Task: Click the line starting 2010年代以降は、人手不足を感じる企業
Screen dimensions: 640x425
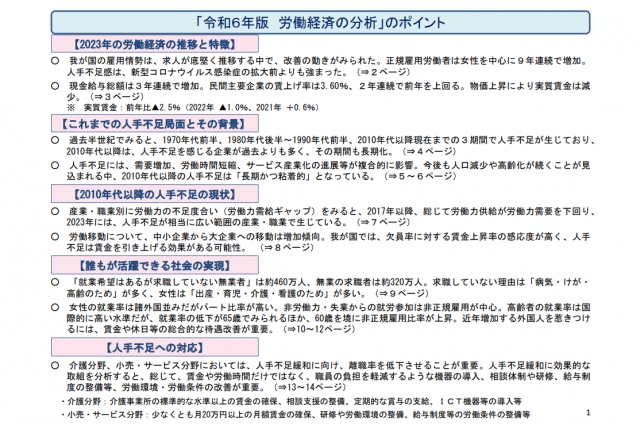Action: click(x=261, y=151)
